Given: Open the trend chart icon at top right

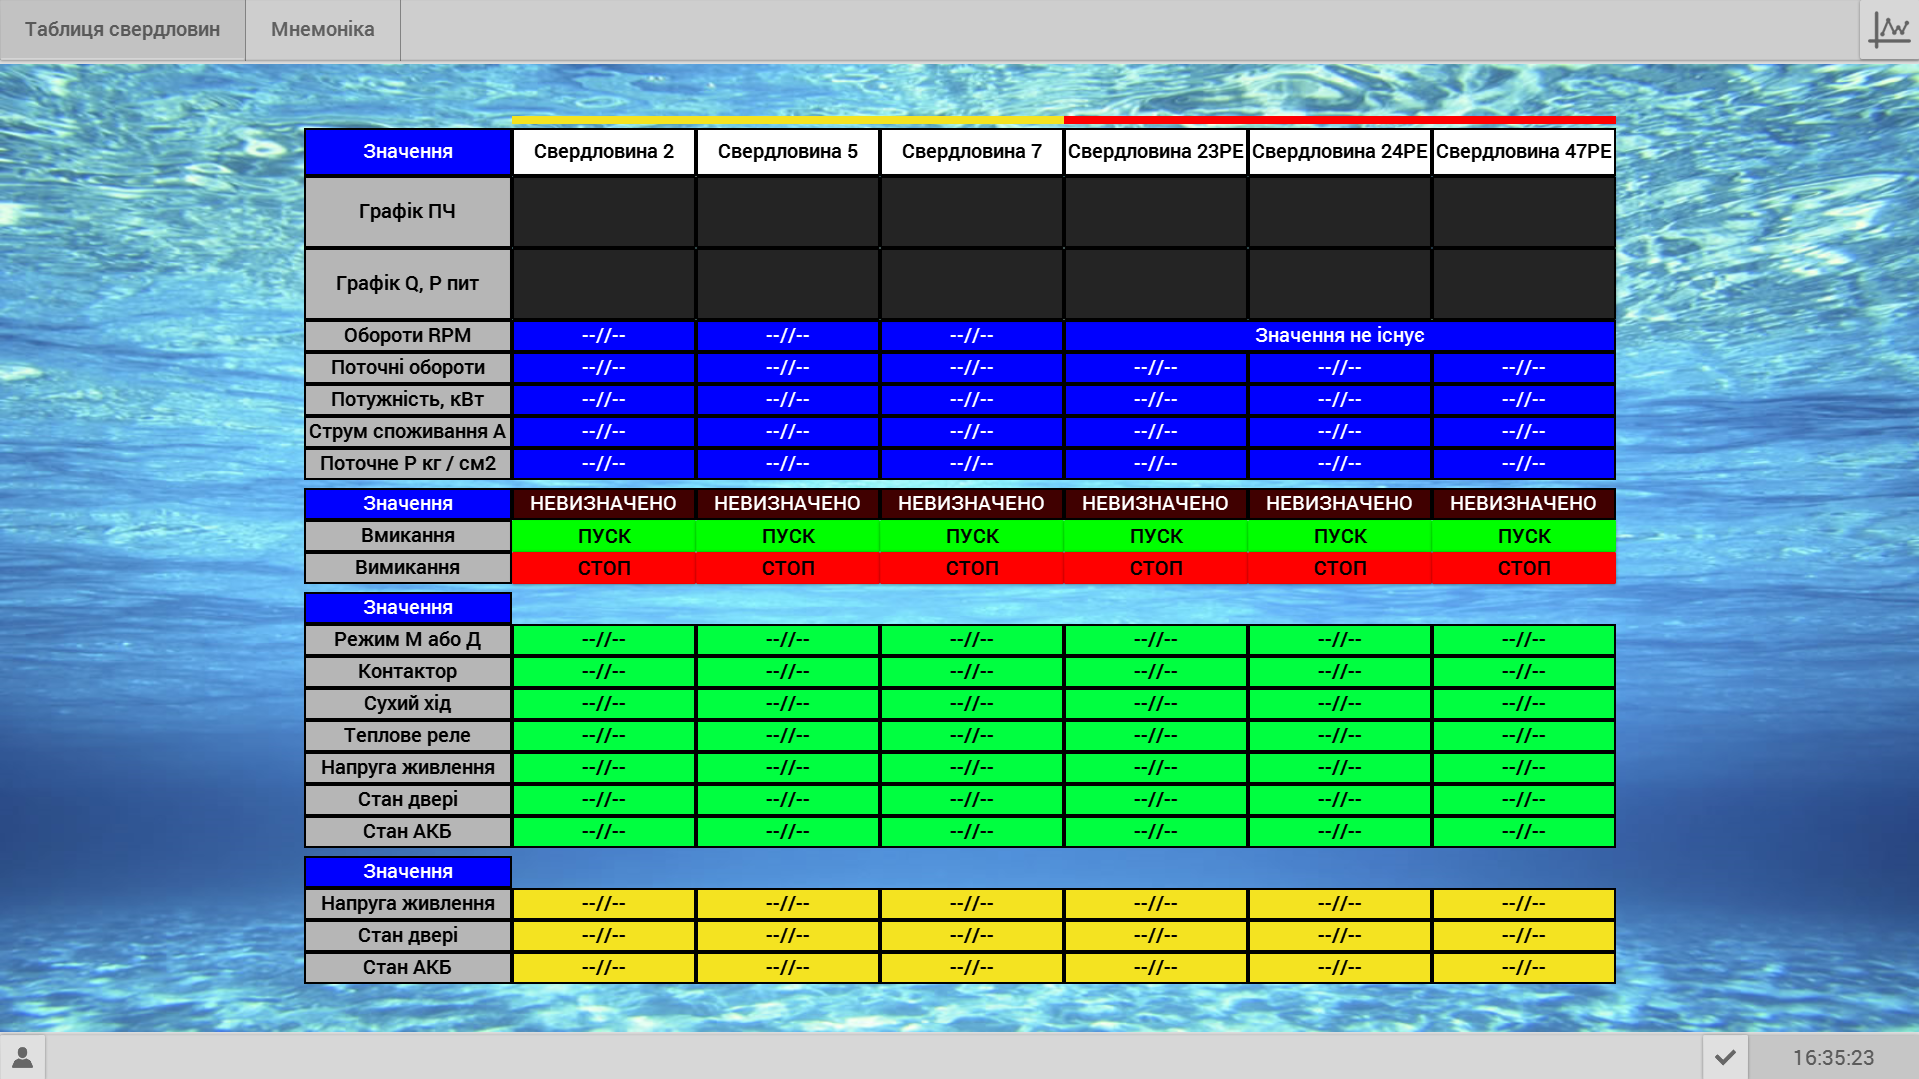Looking at the screenshot, I should point(1889,30).
